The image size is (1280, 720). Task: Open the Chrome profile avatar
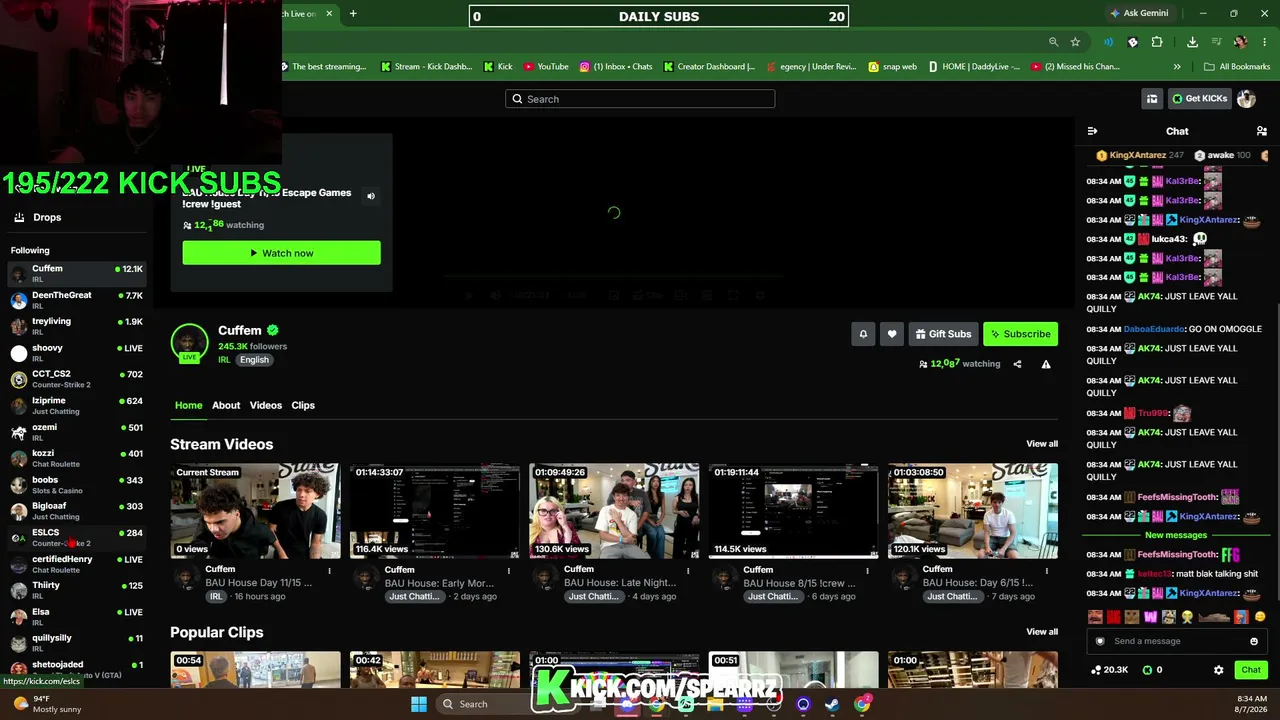pyautogui.click(x=1240, y=42)
